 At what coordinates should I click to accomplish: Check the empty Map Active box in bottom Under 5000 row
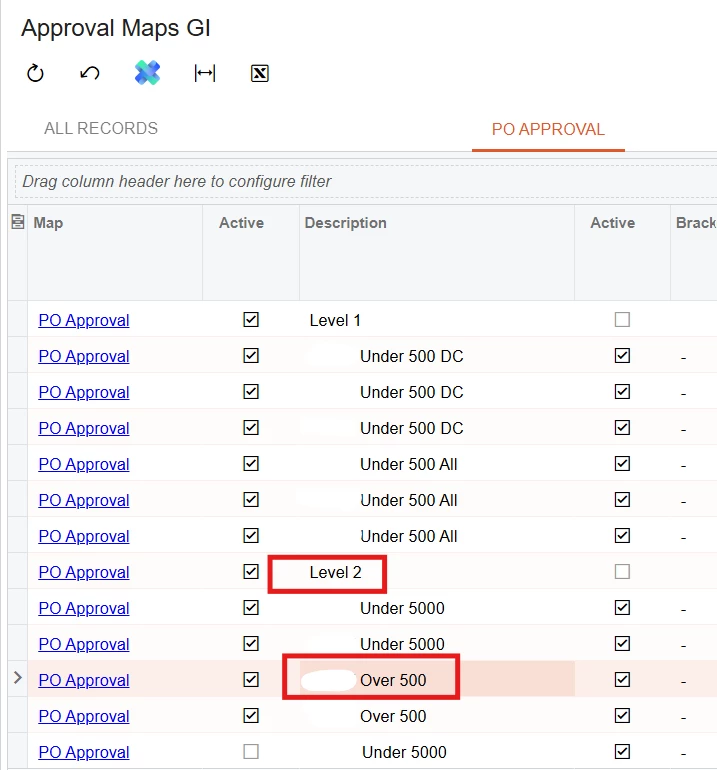tap(251, 751)
